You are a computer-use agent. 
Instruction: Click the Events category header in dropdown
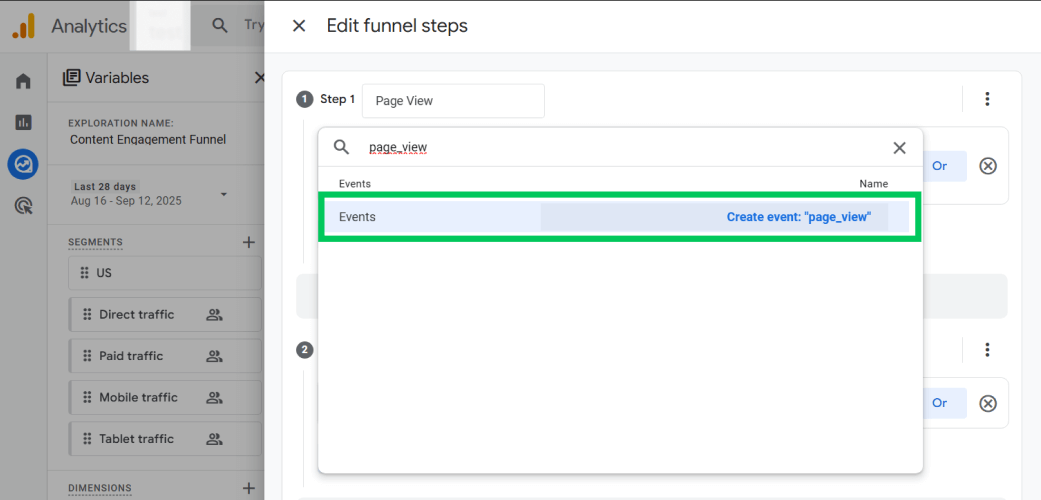click(x=355, y=184)
